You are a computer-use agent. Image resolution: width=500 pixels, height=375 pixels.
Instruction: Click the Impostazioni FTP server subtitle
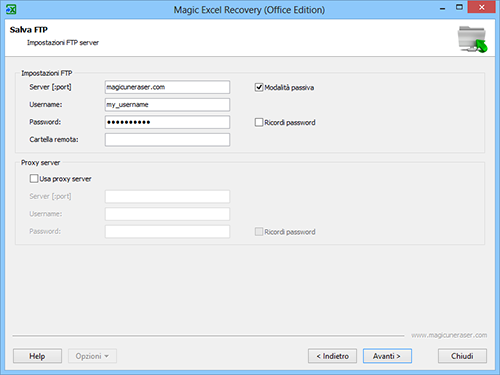pyautogui.click(x=63, y=43)
